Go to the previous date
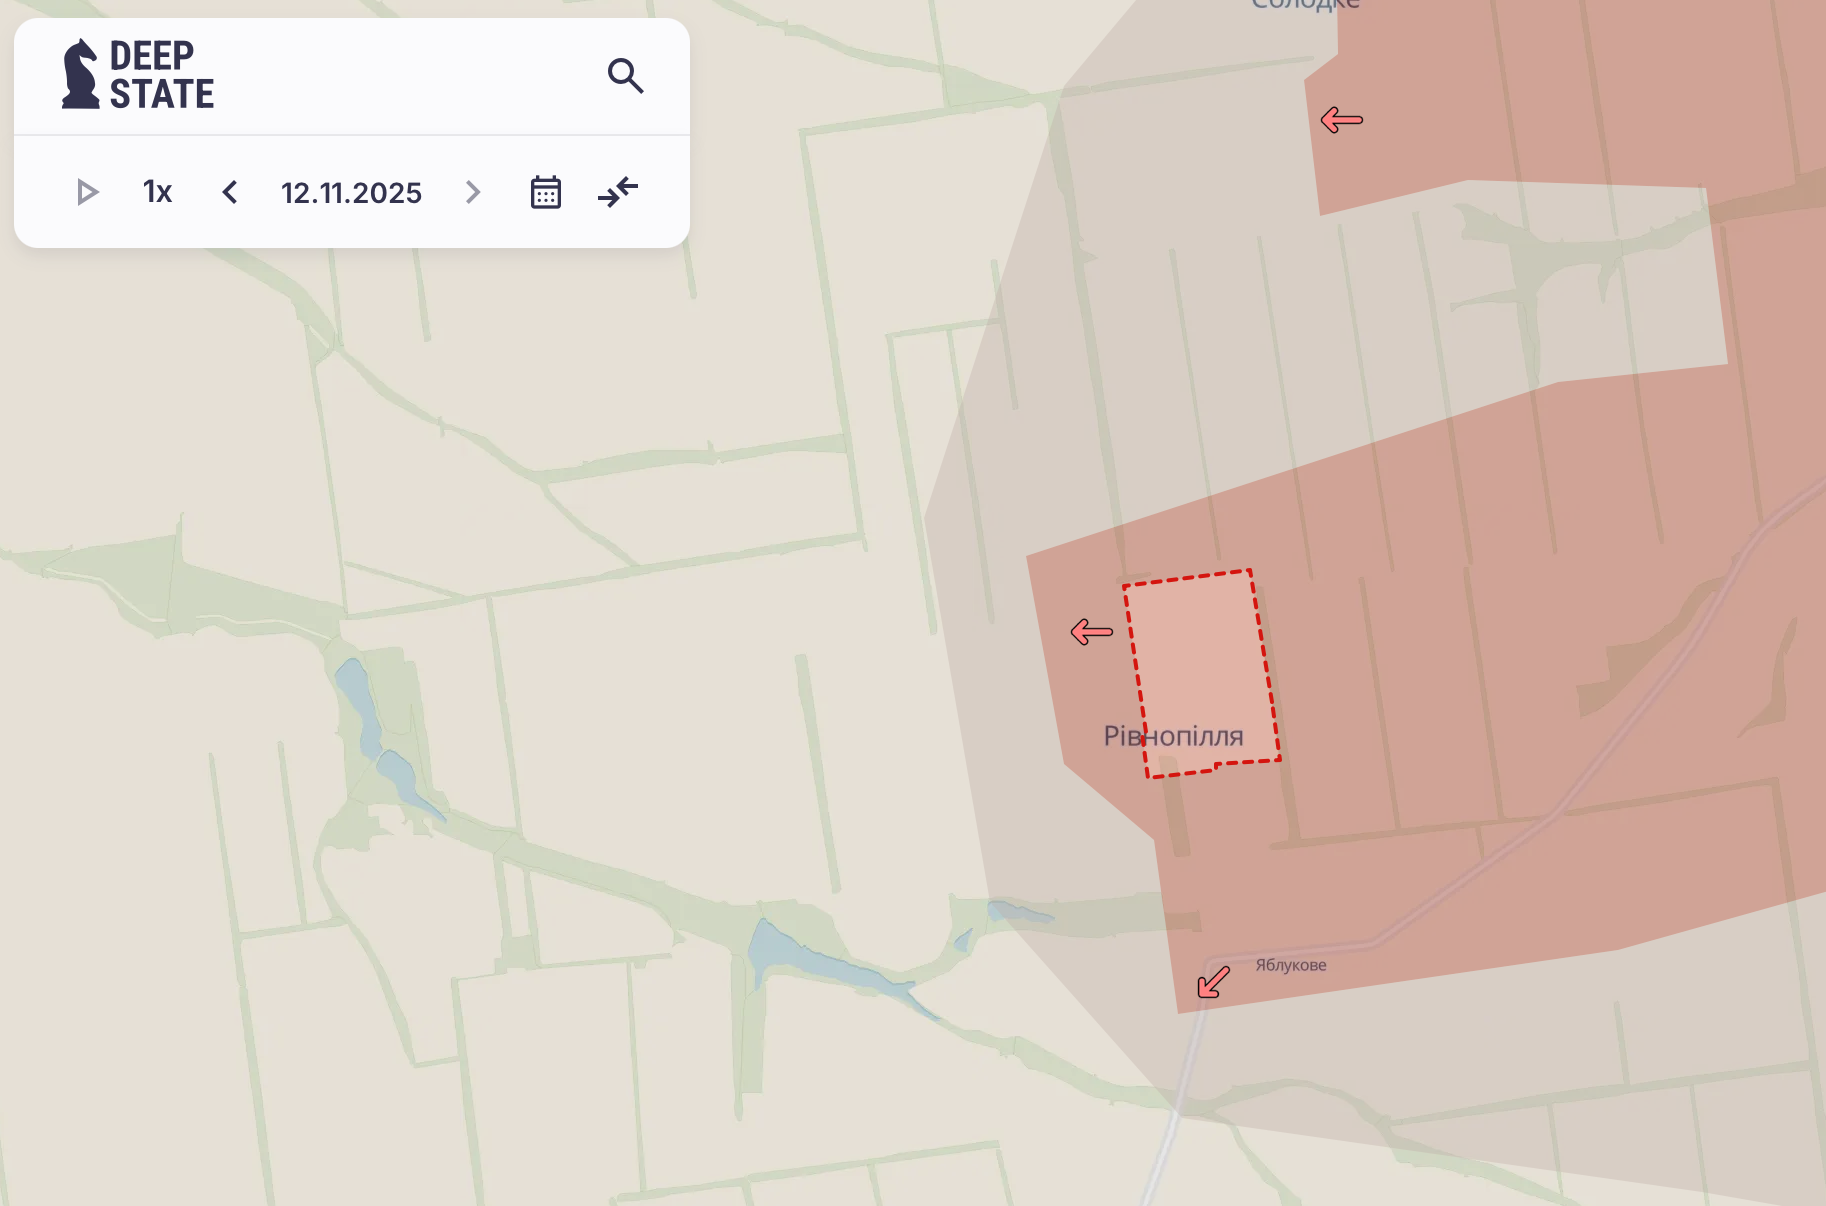This screenshot has width=1826, height=1206. pos(230,192)
